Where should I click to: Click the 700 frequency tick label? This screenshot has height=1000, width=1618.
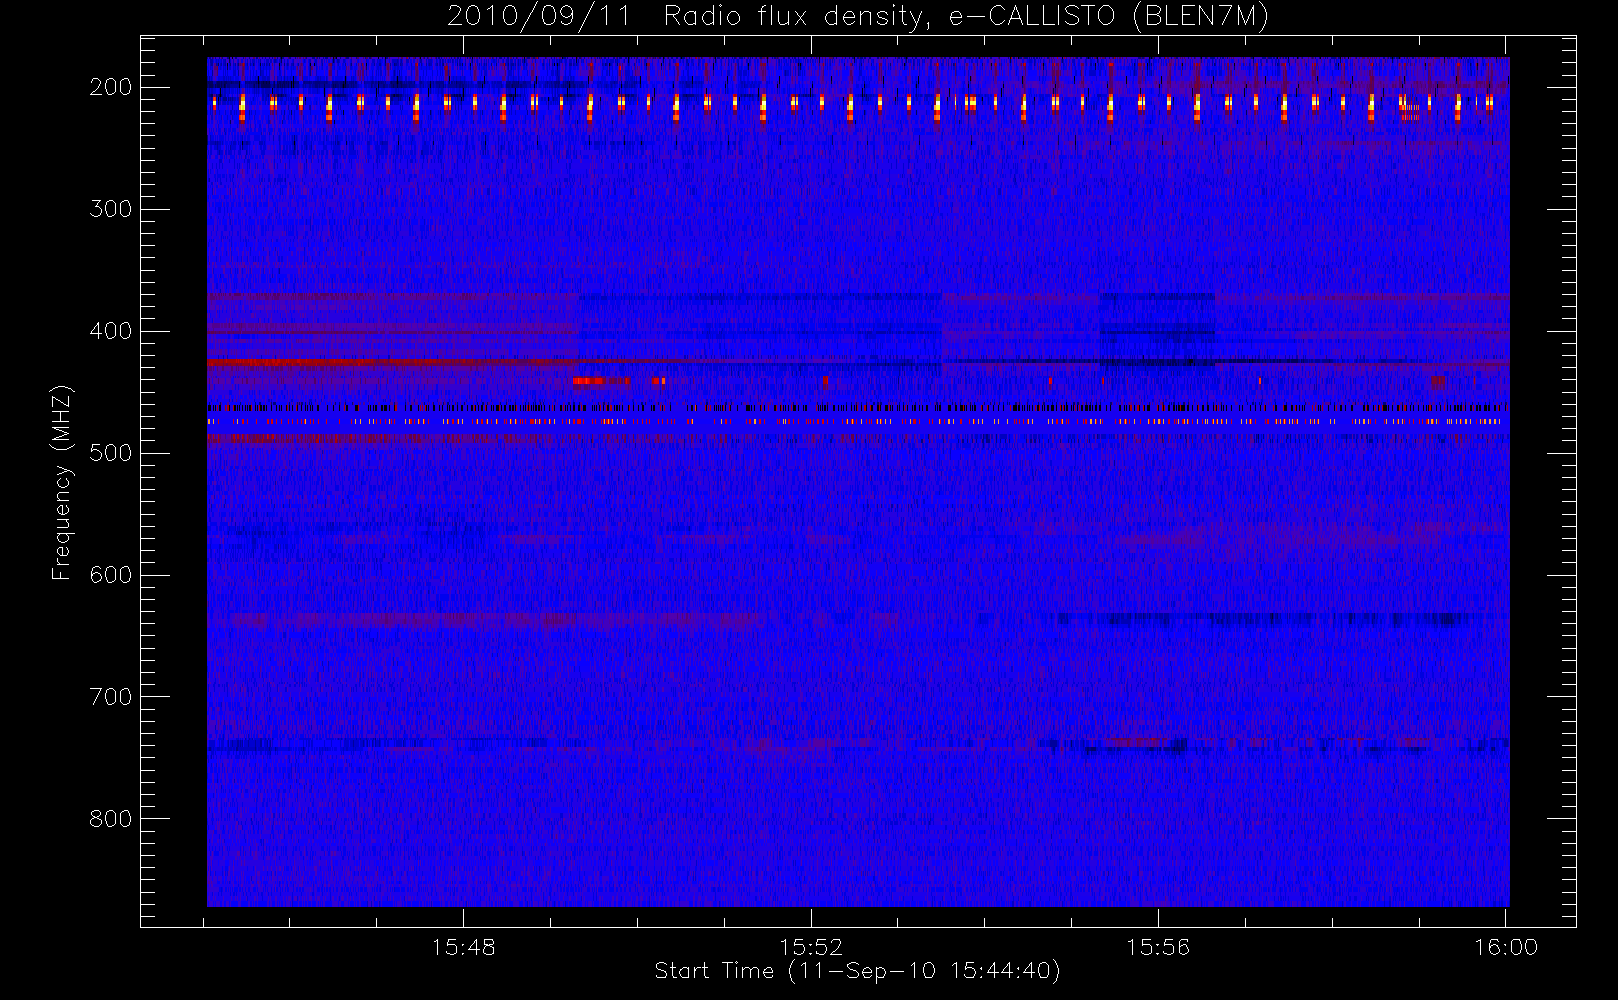click(110, 697)
